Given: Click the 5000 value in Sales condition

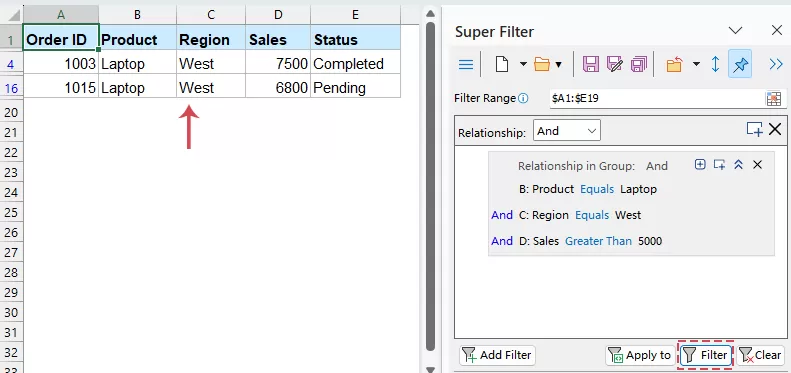Looking at the screenshot, I should tap(650, 241).
